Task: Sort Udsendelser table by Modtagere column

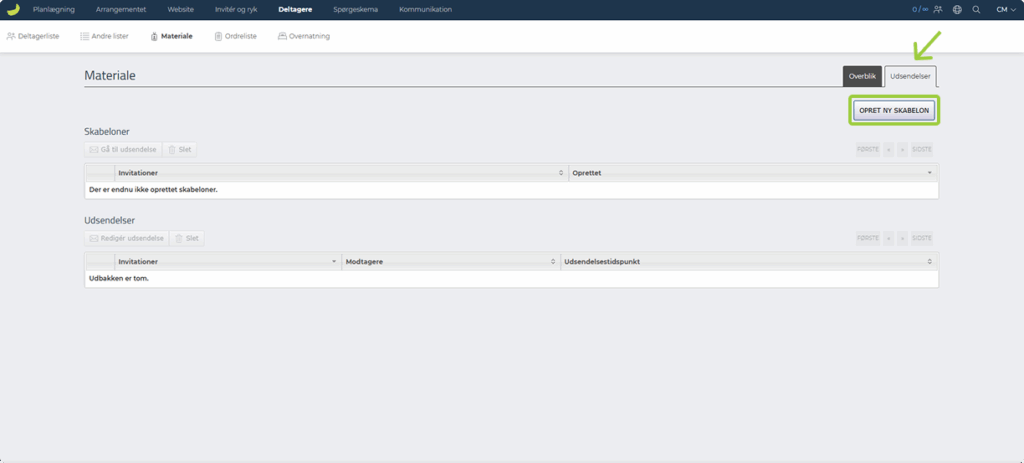Action: 451,262
